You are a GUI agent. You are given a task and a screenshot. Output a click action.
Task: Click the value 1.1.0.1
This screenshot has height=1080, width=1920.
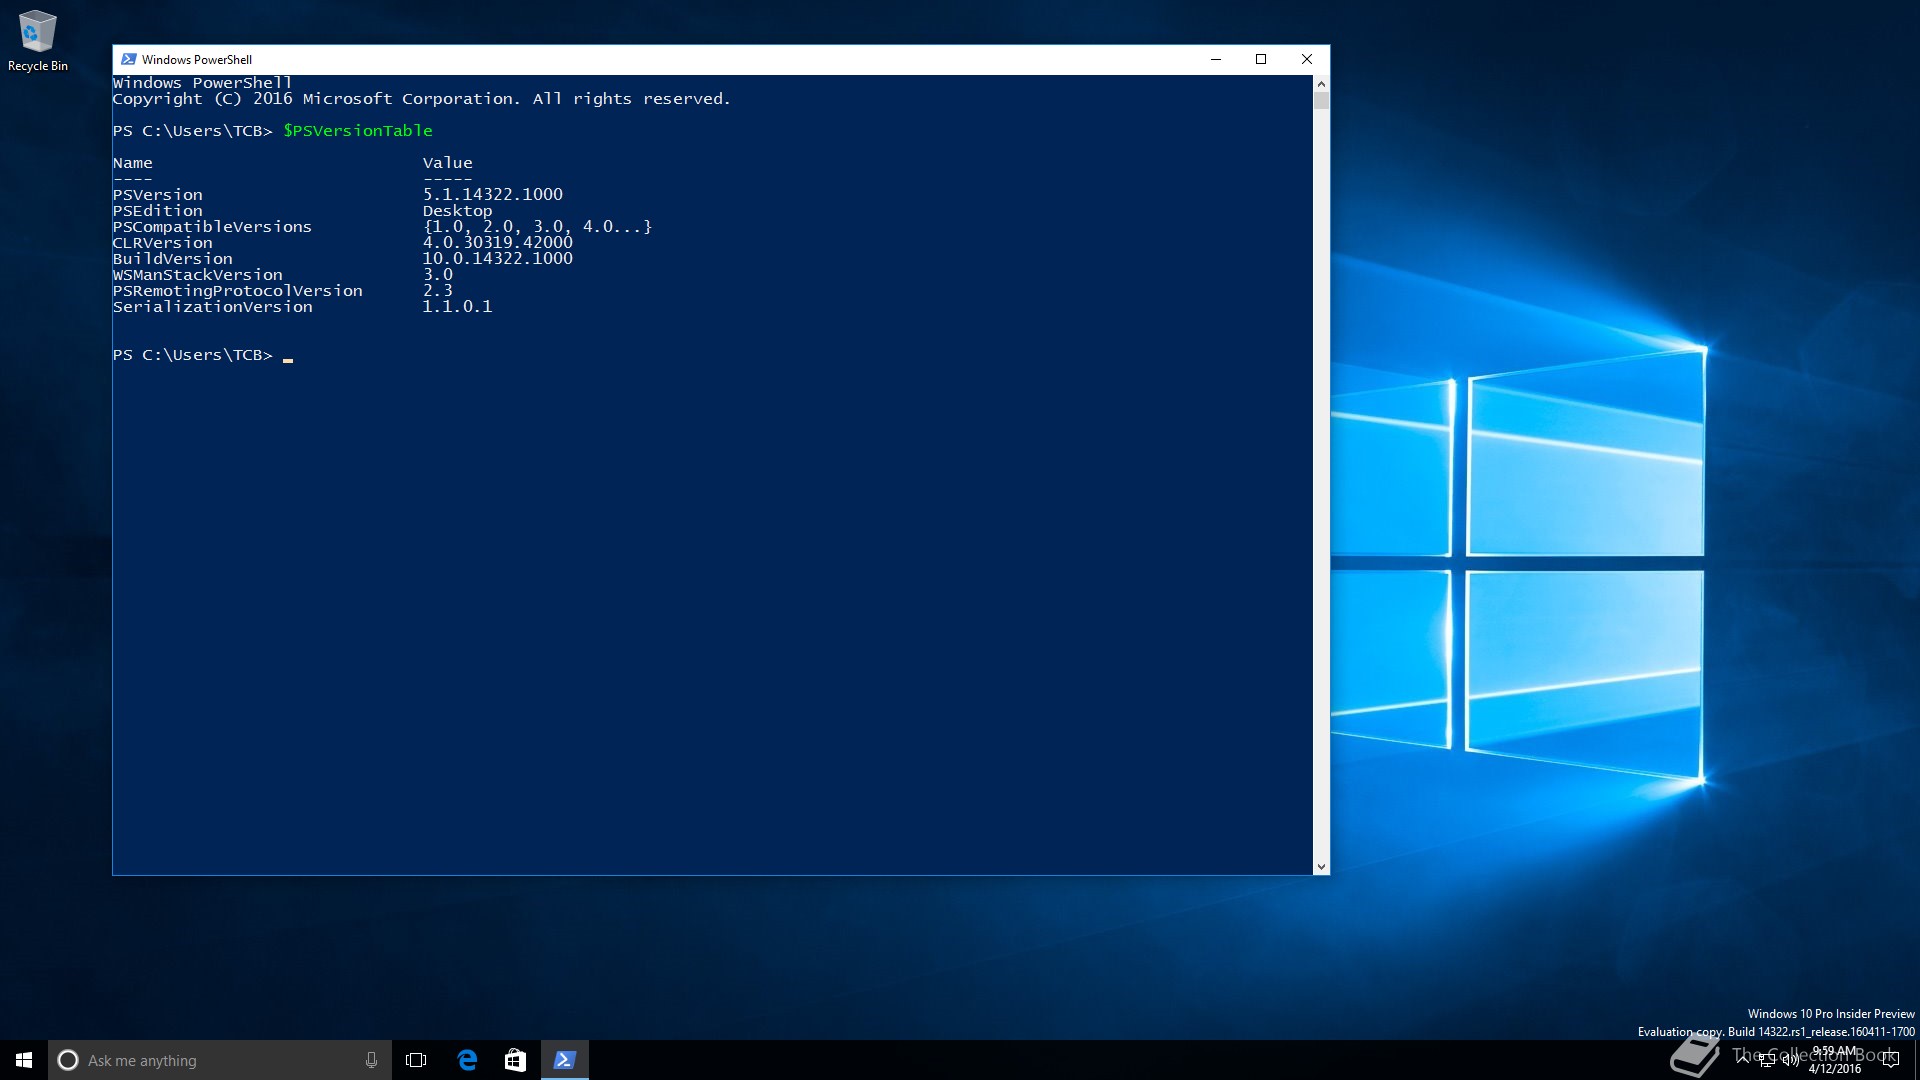(457, 306)
